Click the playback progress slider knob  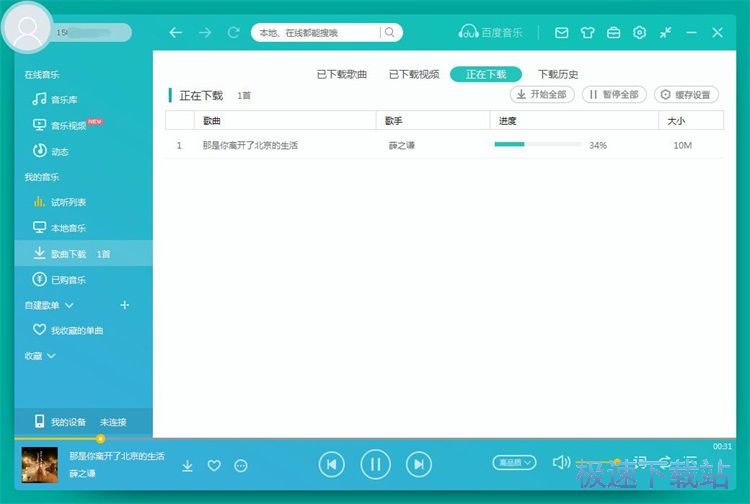pos(100,438)
